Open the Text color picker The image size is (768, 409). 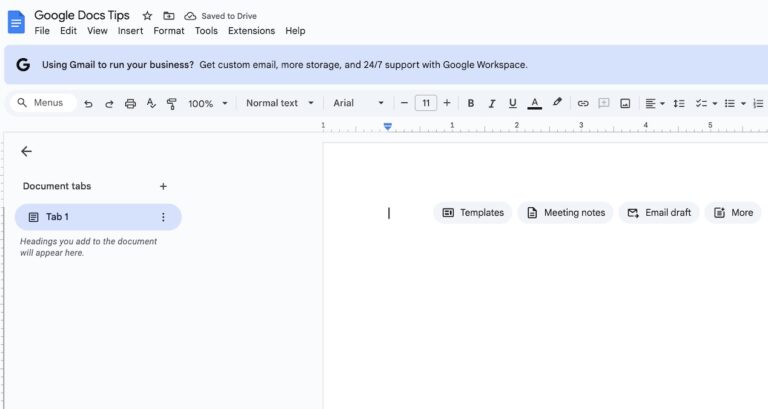[534, 103]
